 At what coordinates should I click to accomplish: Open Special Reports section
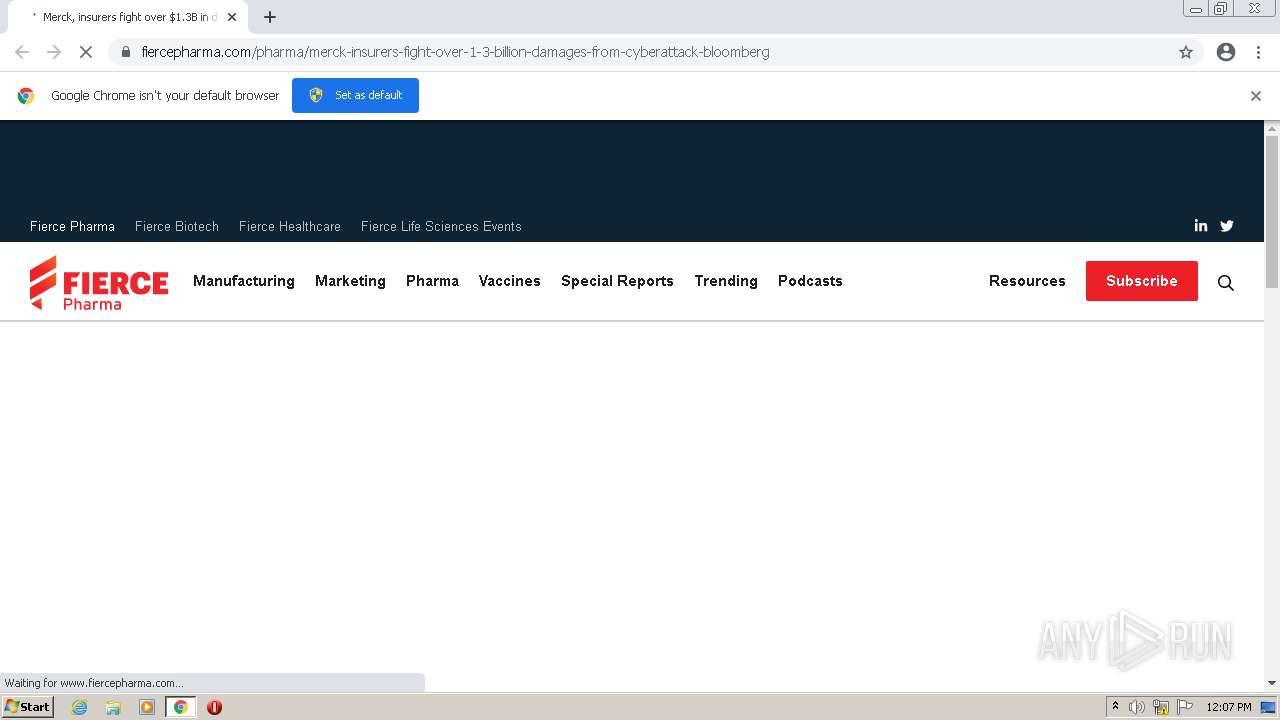click(617, 281)
